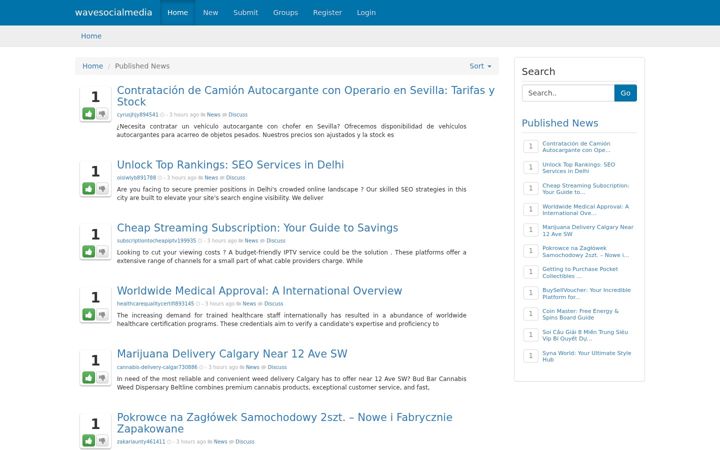This screenshot has height=450, width=720.
Task: Click News category under Worldwide Medical Approval
Action: 249,304
